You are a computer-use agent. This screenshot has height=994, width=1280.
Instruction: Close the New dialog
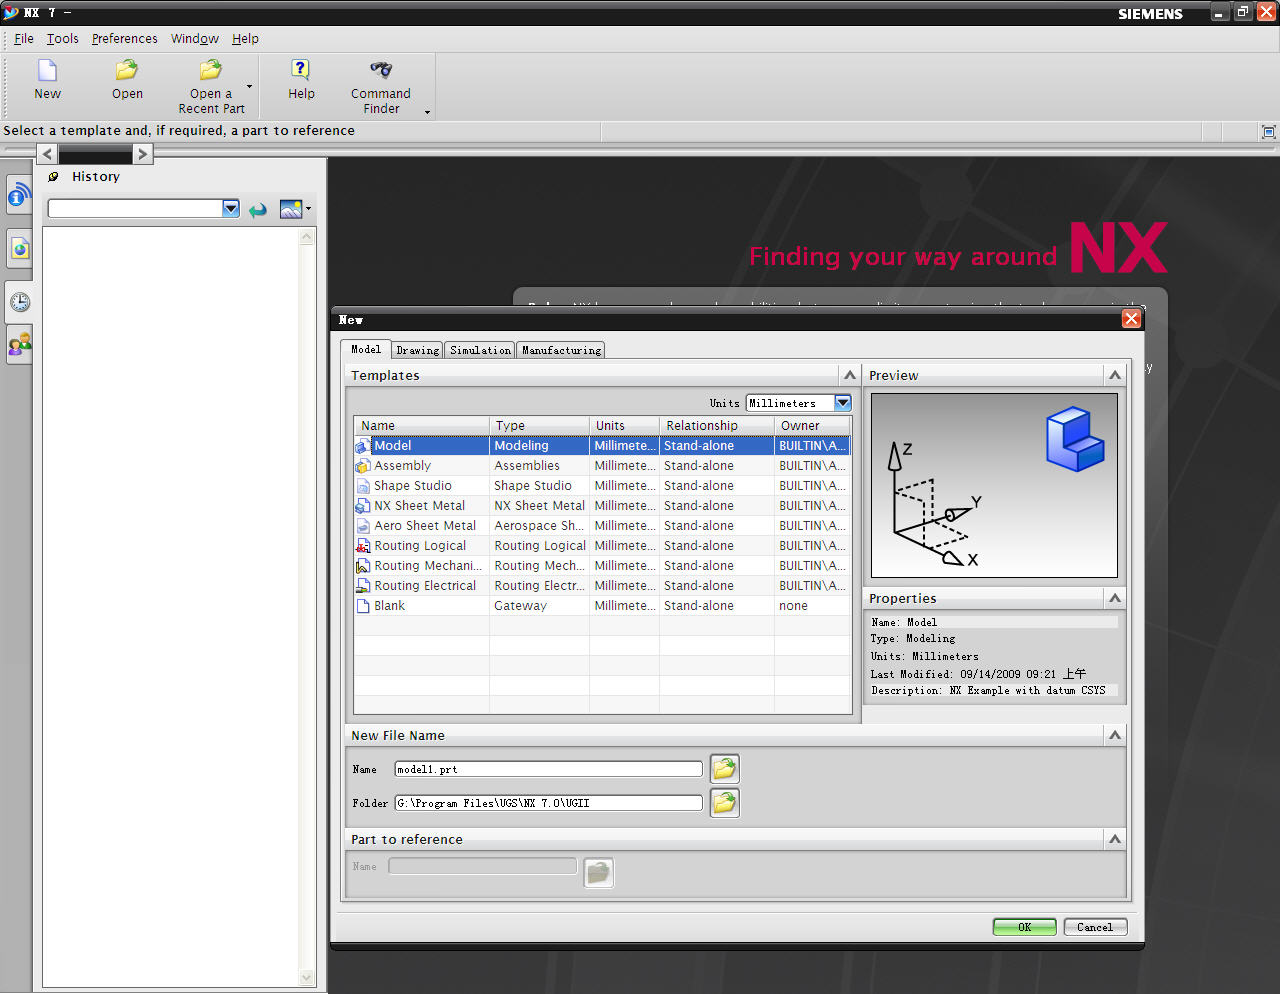(1131, 319)
